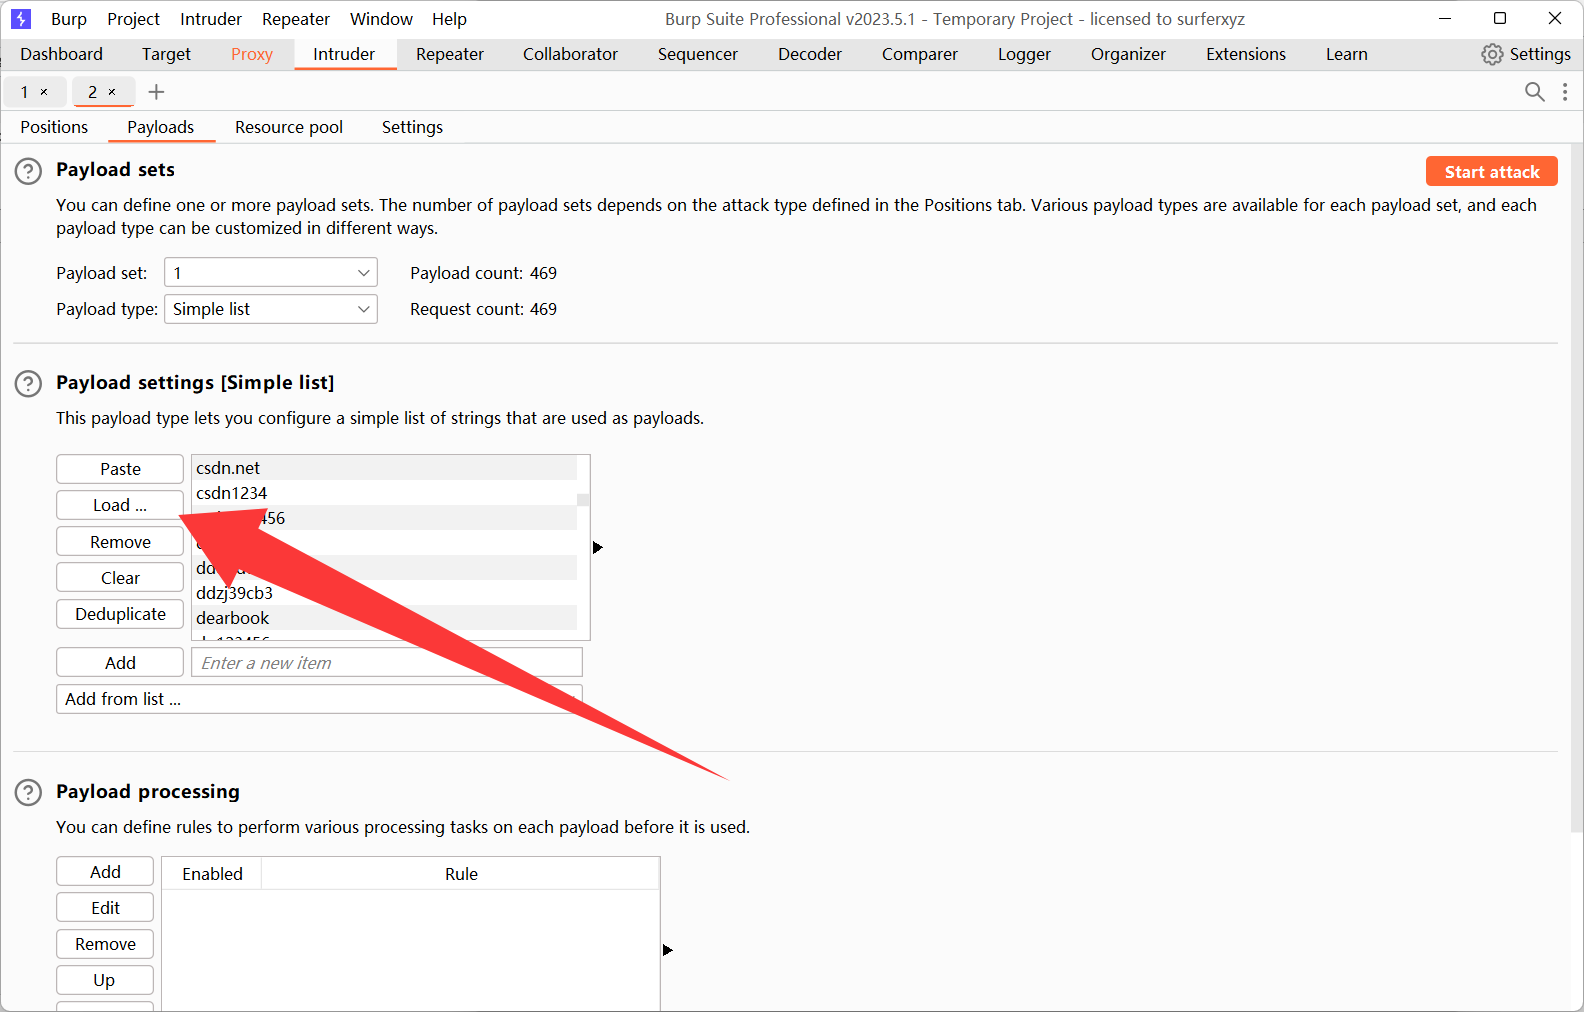Switch to the Extensions tab
1584x1012 pixels.
pos(1246,54)
